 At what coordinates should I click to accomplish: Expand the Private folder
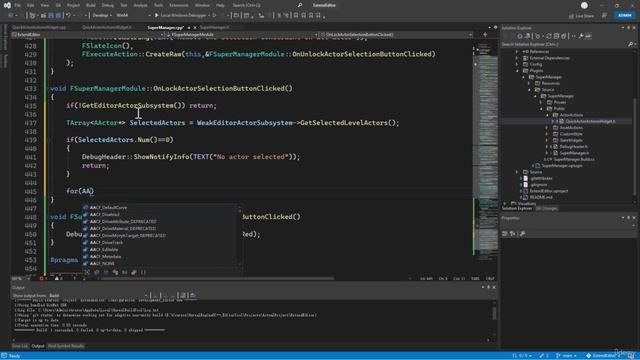click(541, 102)
